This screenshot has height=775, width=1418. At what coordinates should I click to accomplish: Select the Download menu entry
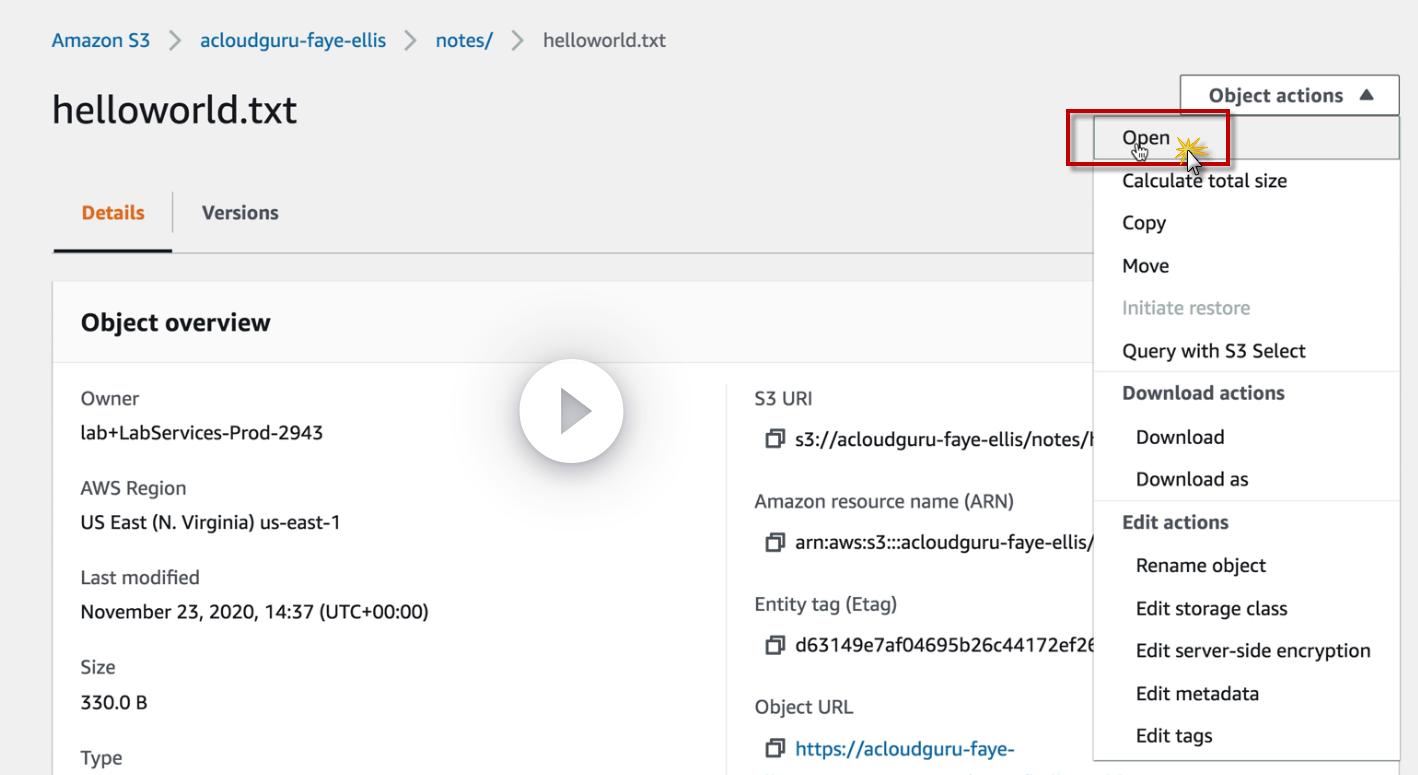1246,437
